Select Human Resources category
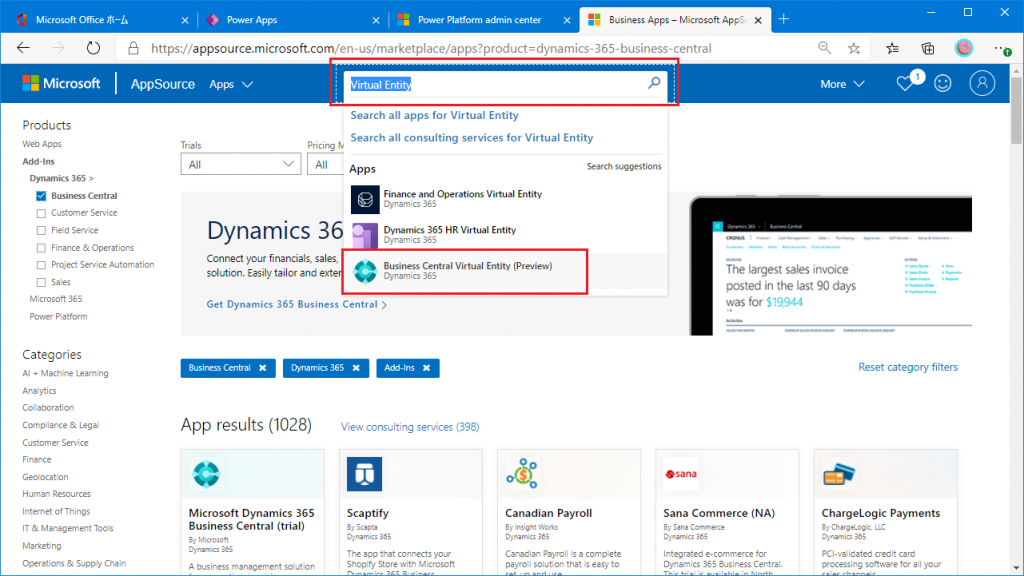The width and height of the screenshot is (1024, 576). coord(56,494)
